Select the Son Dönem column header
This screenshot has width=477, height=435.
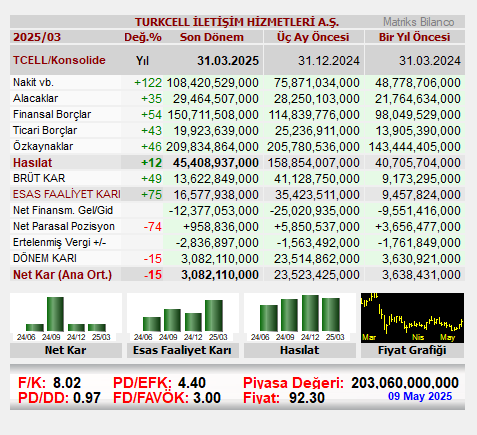pyautogui.click(x=212, y=37)
